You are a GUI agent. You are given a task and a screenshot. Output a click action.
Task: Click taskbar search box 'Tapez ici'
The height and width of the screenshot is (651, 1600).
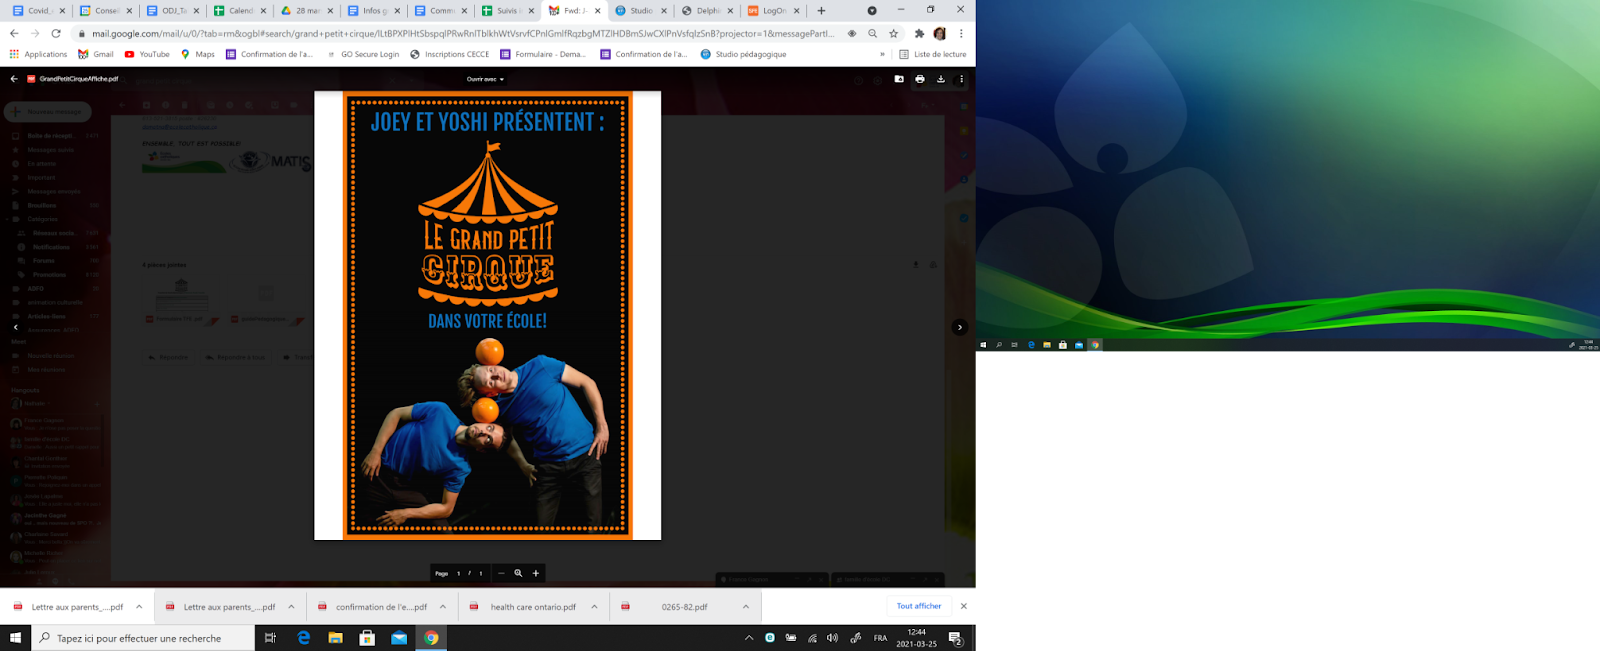(143, 638)
